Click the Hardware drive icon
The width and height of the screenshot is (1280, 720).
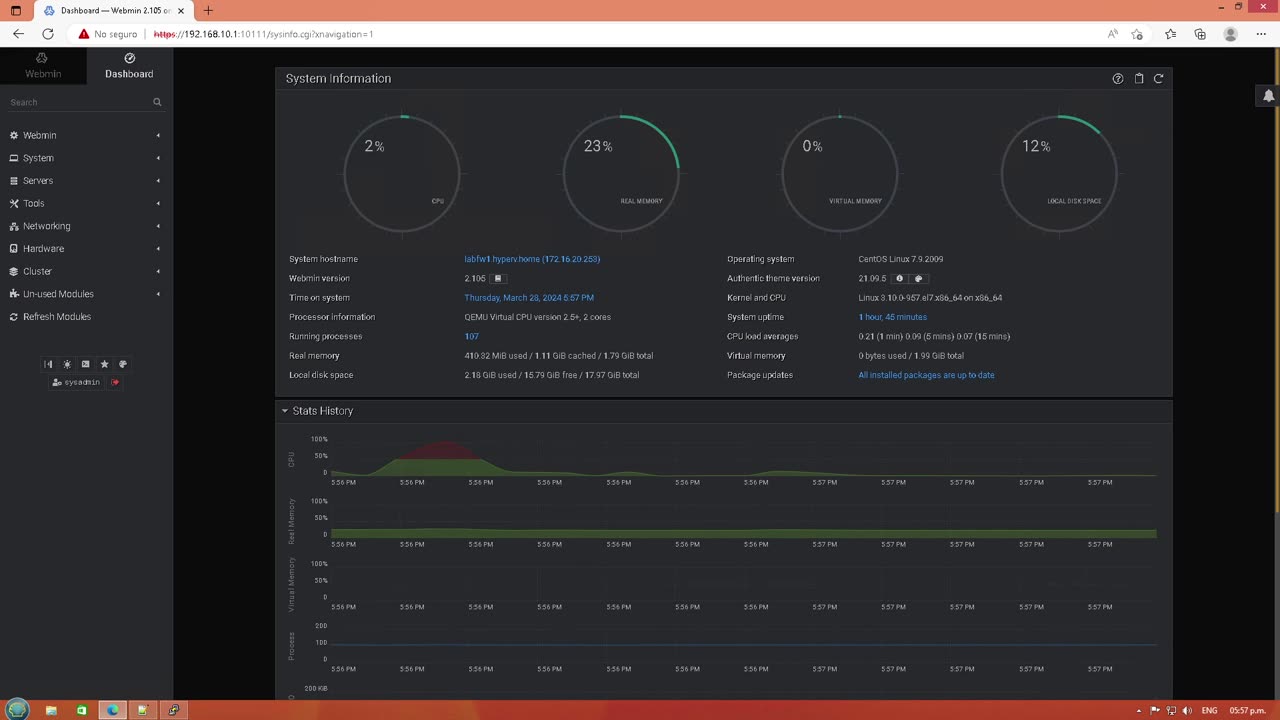click(14, 249)
